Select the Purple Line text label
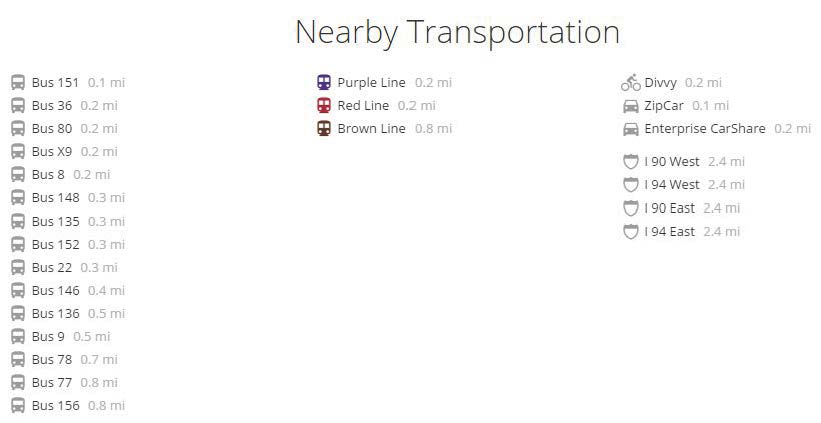The image size is (821, 423). [371, 82]
